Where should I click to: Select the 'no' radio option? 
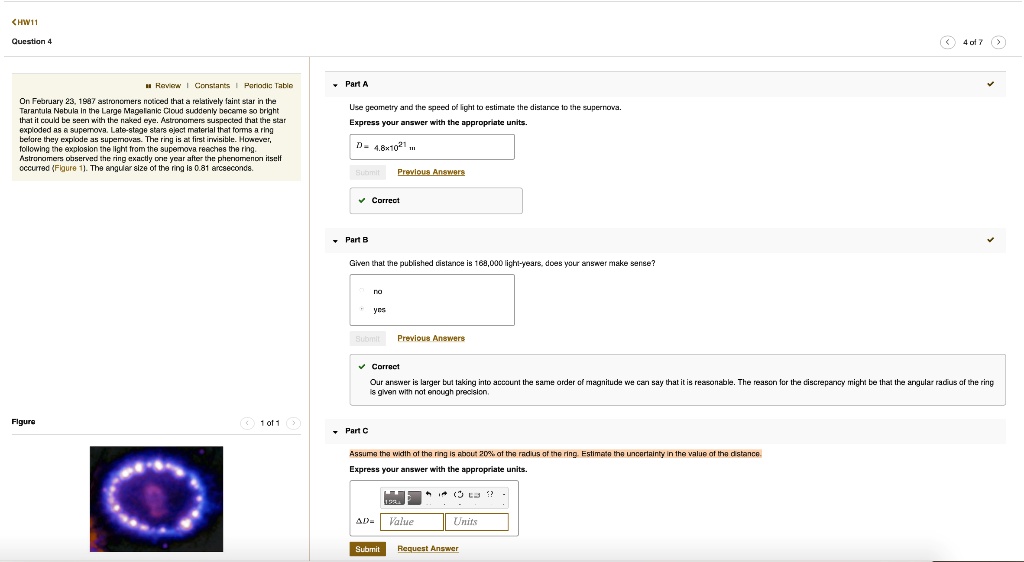pyautogui.click(x=362, y=291)
